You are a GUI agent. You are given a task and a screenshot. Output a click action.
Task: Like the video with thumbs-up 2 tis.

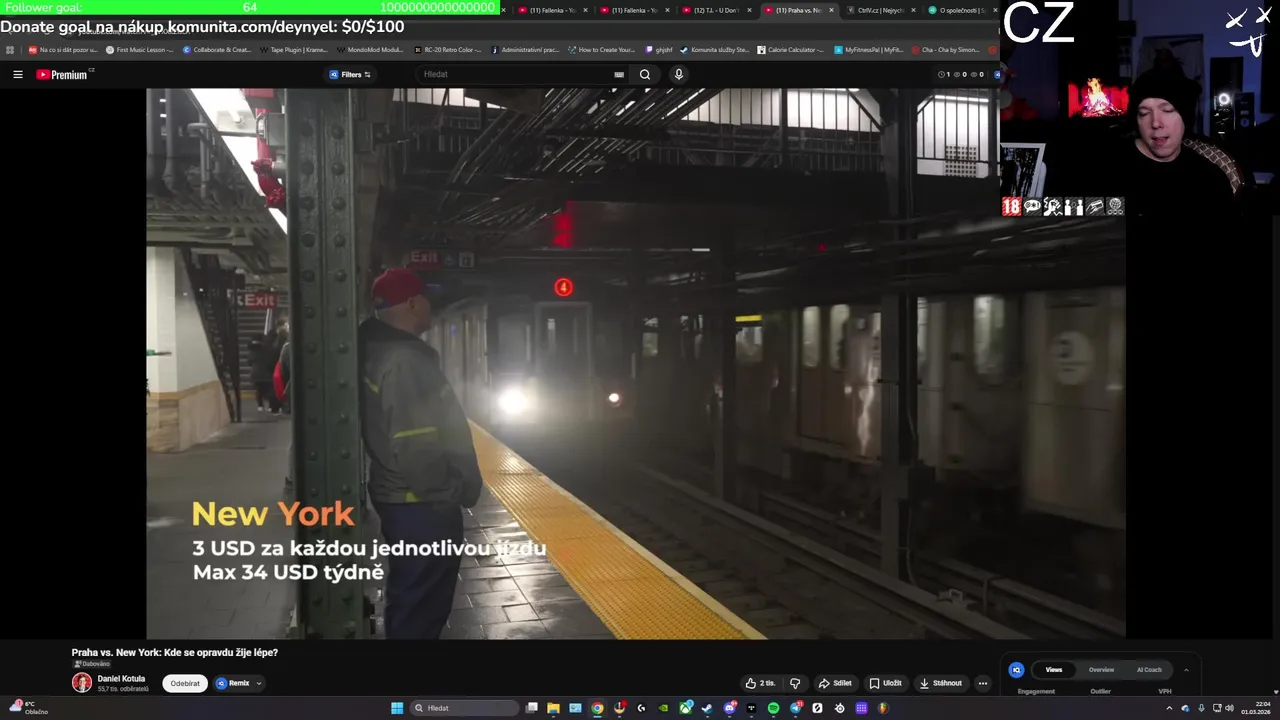click(760, 683)
